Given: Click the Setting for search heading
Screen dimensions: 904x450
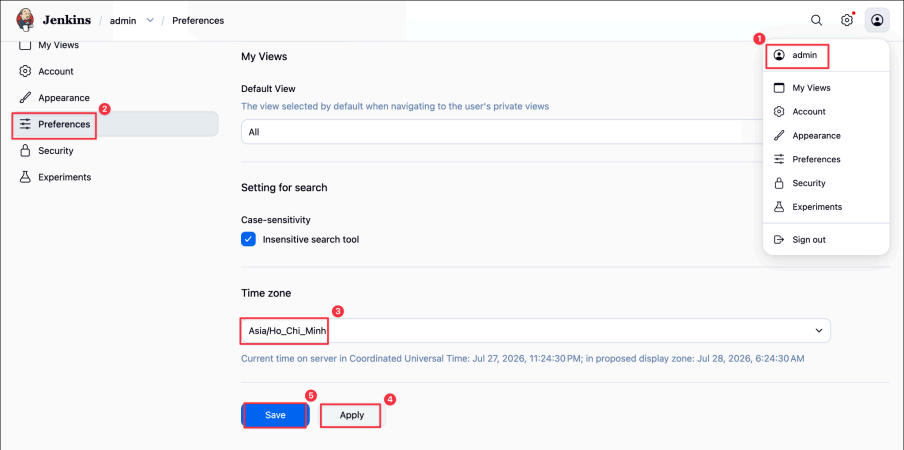Looking at the screenshot, I should pos(284,187).
